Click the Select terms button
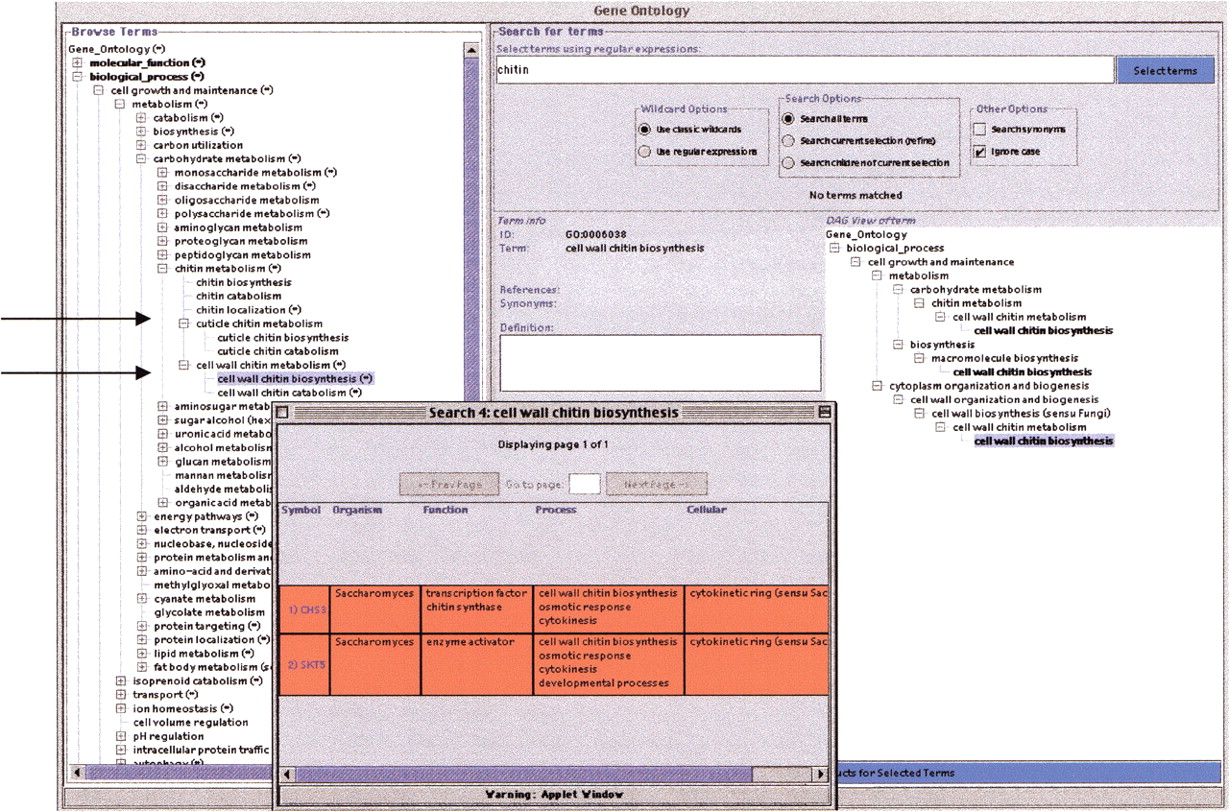The width and height of the screenshot is (1229, 812). tap(1165, 71)
